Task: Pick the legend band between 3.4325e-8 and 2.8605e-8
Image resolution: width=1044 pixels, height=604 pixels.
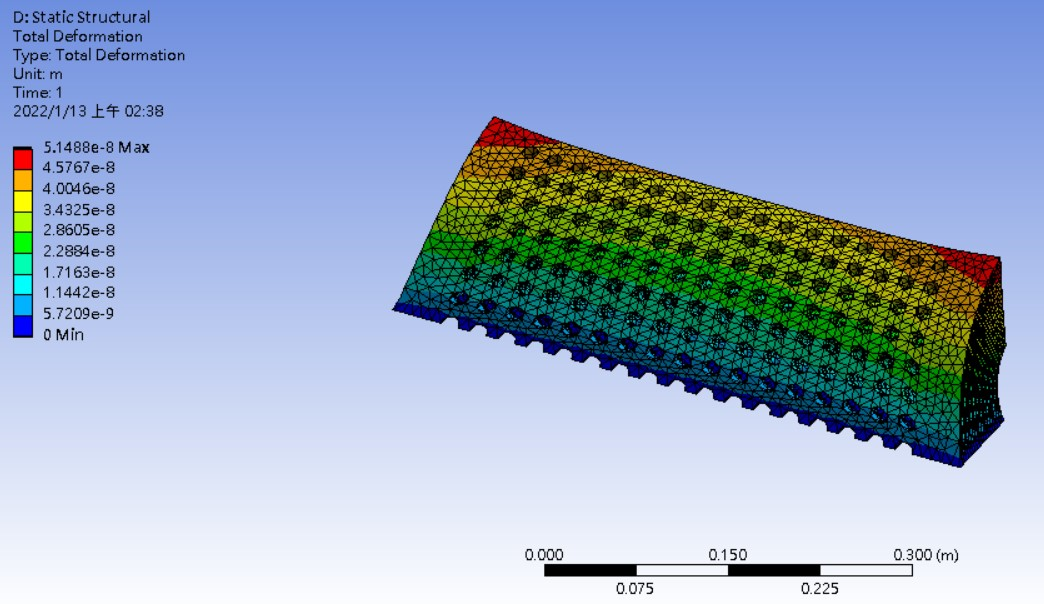Action: pos(23,222)
